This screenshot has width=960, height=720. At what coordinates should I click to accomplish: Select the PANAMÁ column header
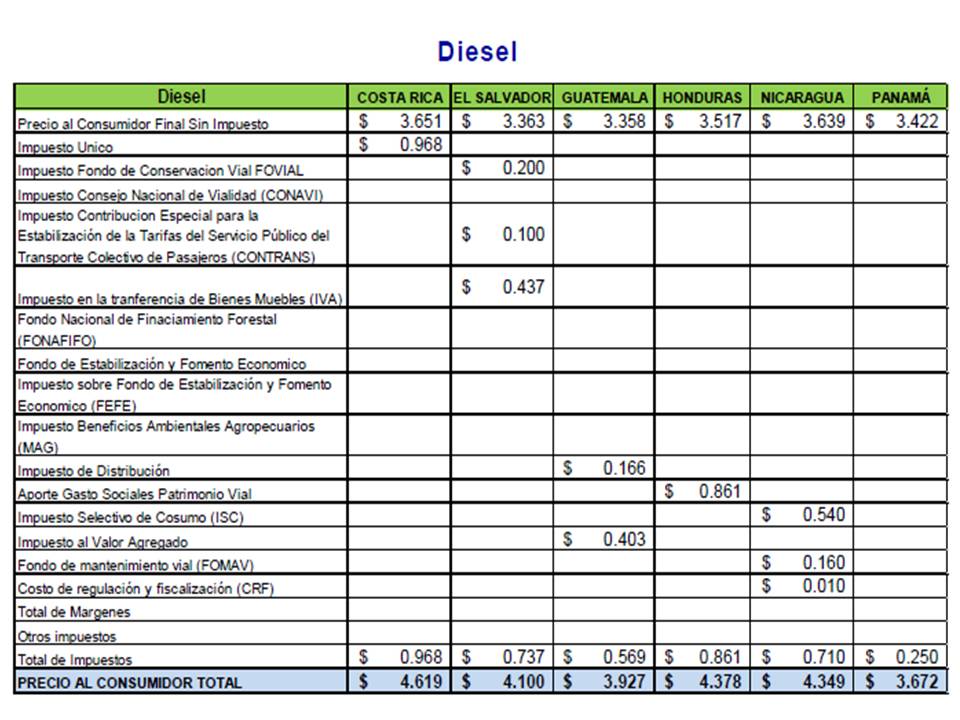pyautogui.click(x=900, y=98)
